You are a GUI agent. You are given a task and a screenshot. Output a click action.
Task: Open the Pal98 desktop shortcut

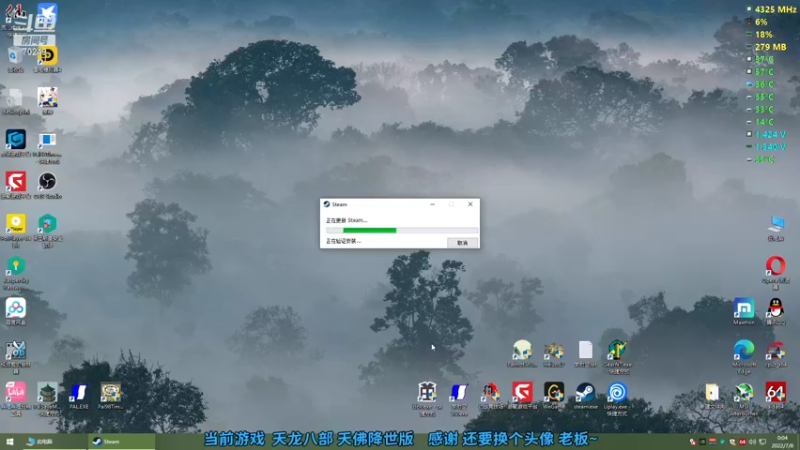[110, 395]
